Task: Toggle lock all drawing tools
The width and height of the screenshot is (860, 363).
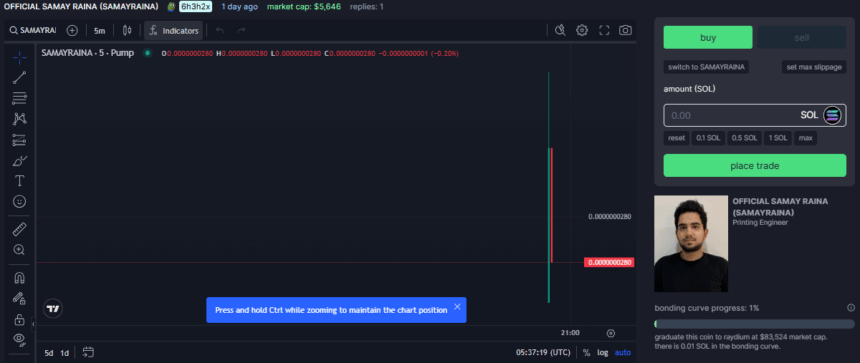Action: tap(19, 320)
